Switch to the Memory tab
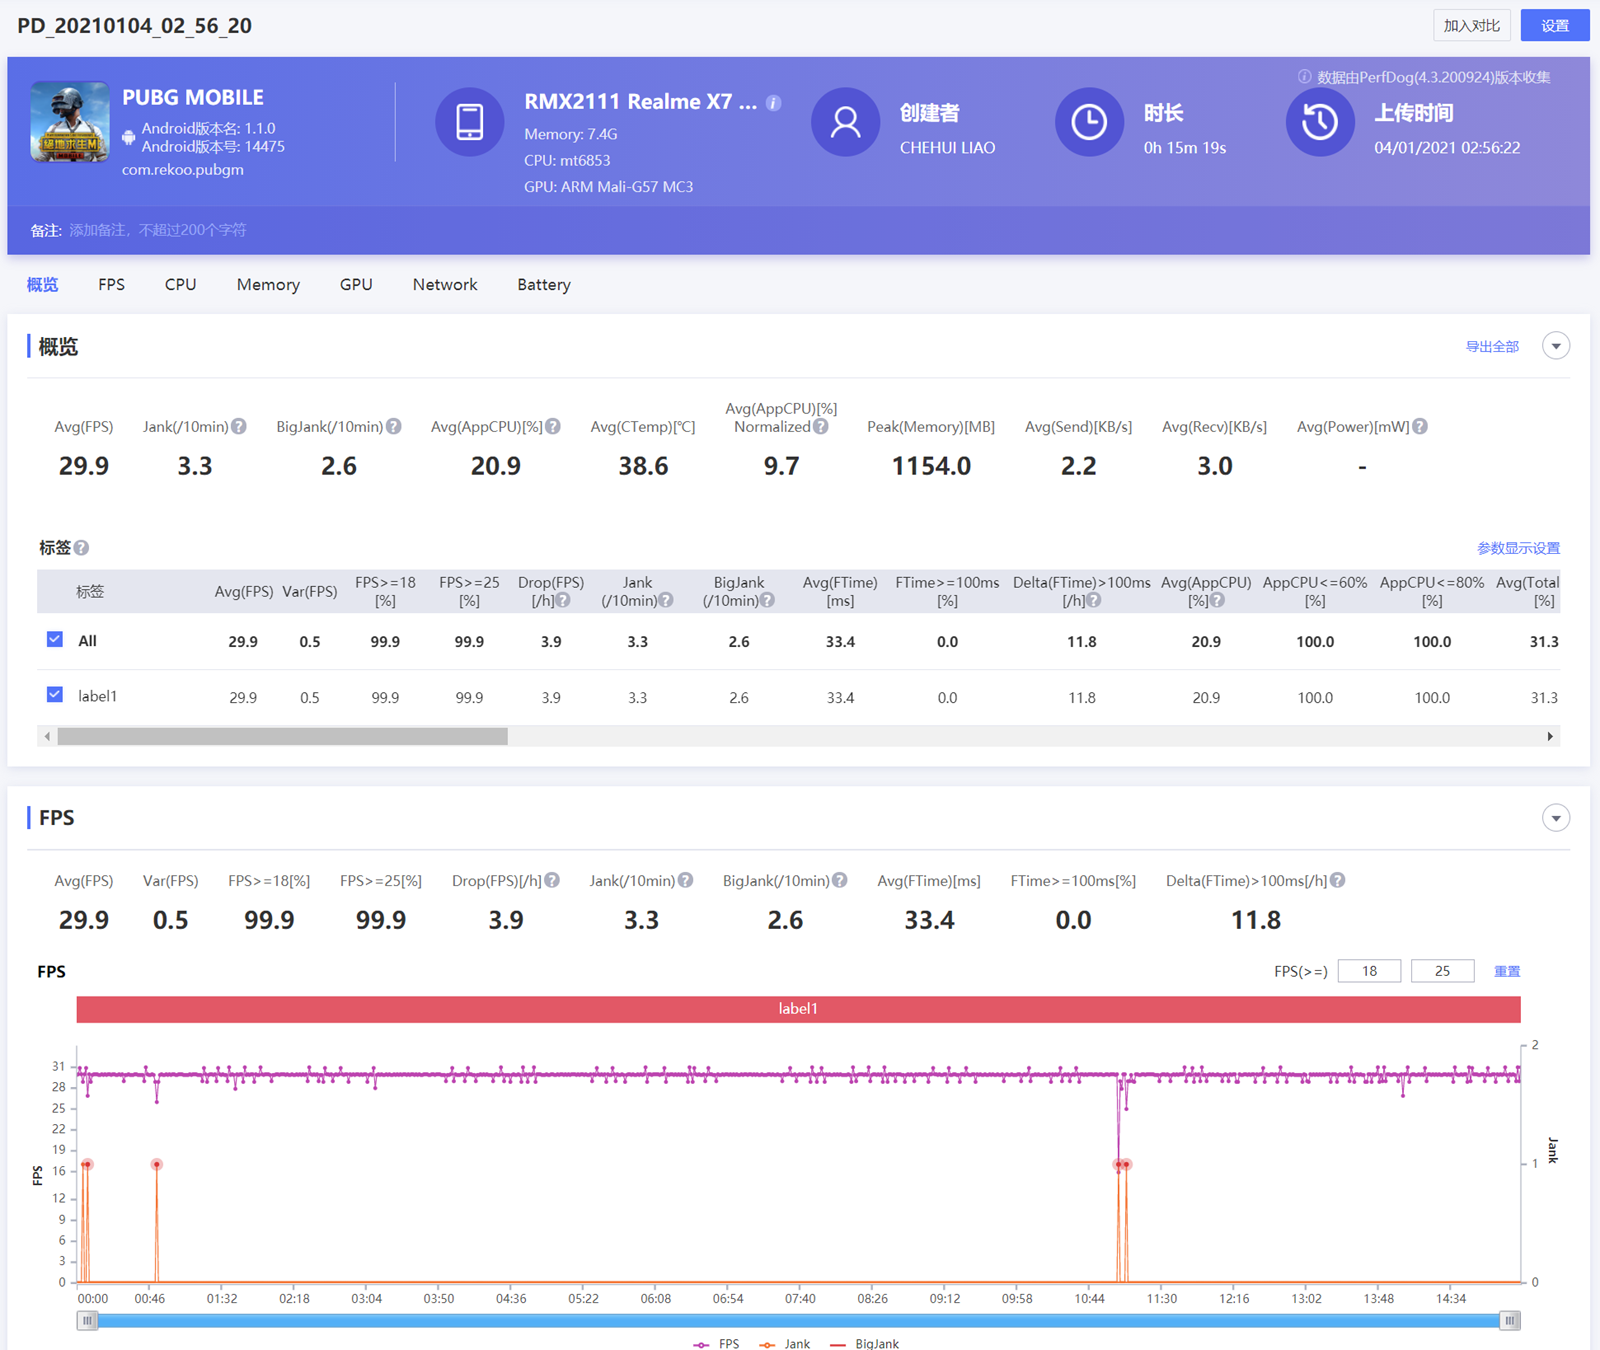Screen dimensions: 1600x1350 268,285
